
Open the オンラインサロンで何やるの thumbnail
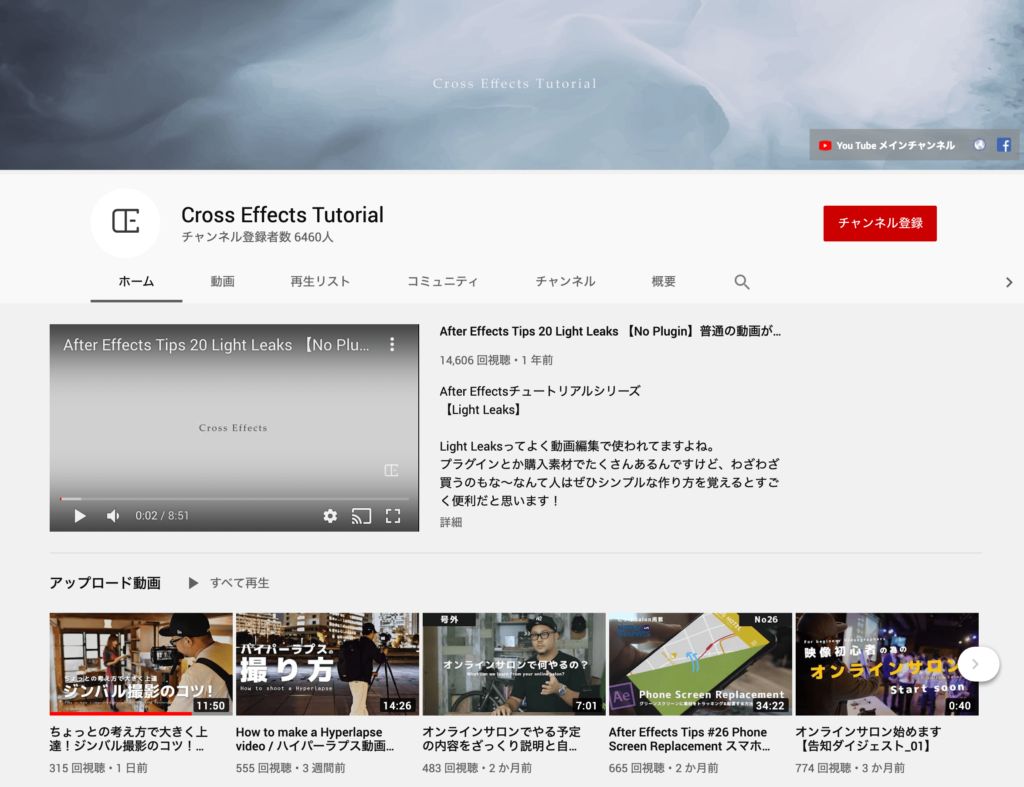(514, 664)
